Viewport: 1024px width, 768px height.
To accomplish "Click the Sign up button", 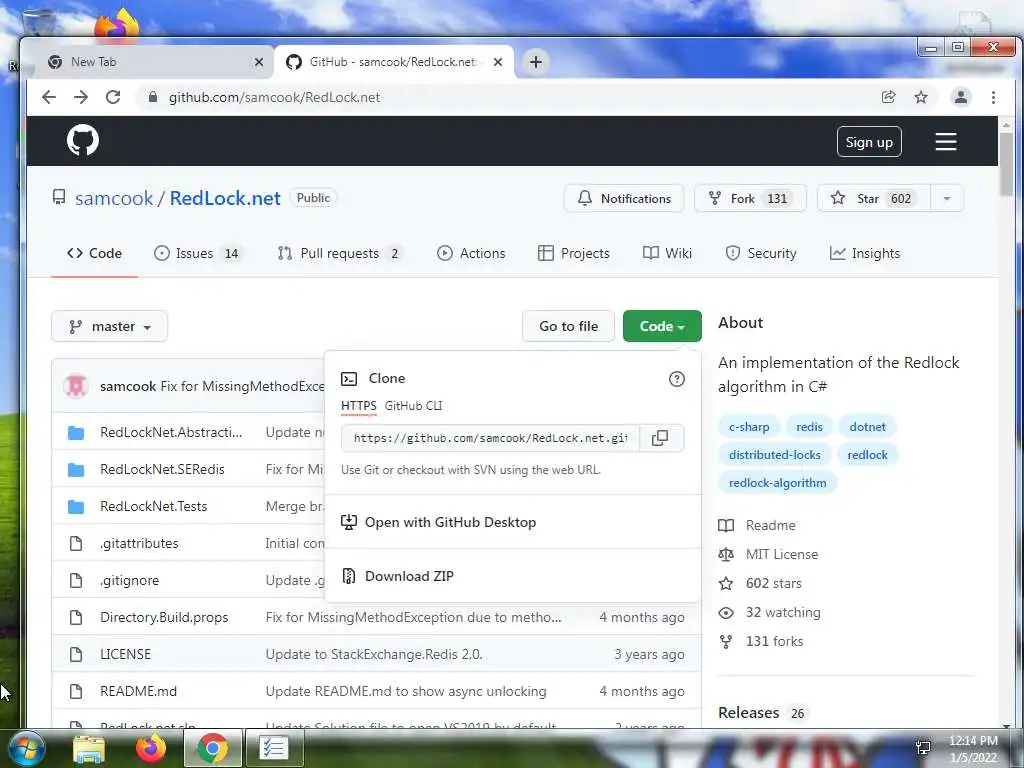I will (869, 142).
